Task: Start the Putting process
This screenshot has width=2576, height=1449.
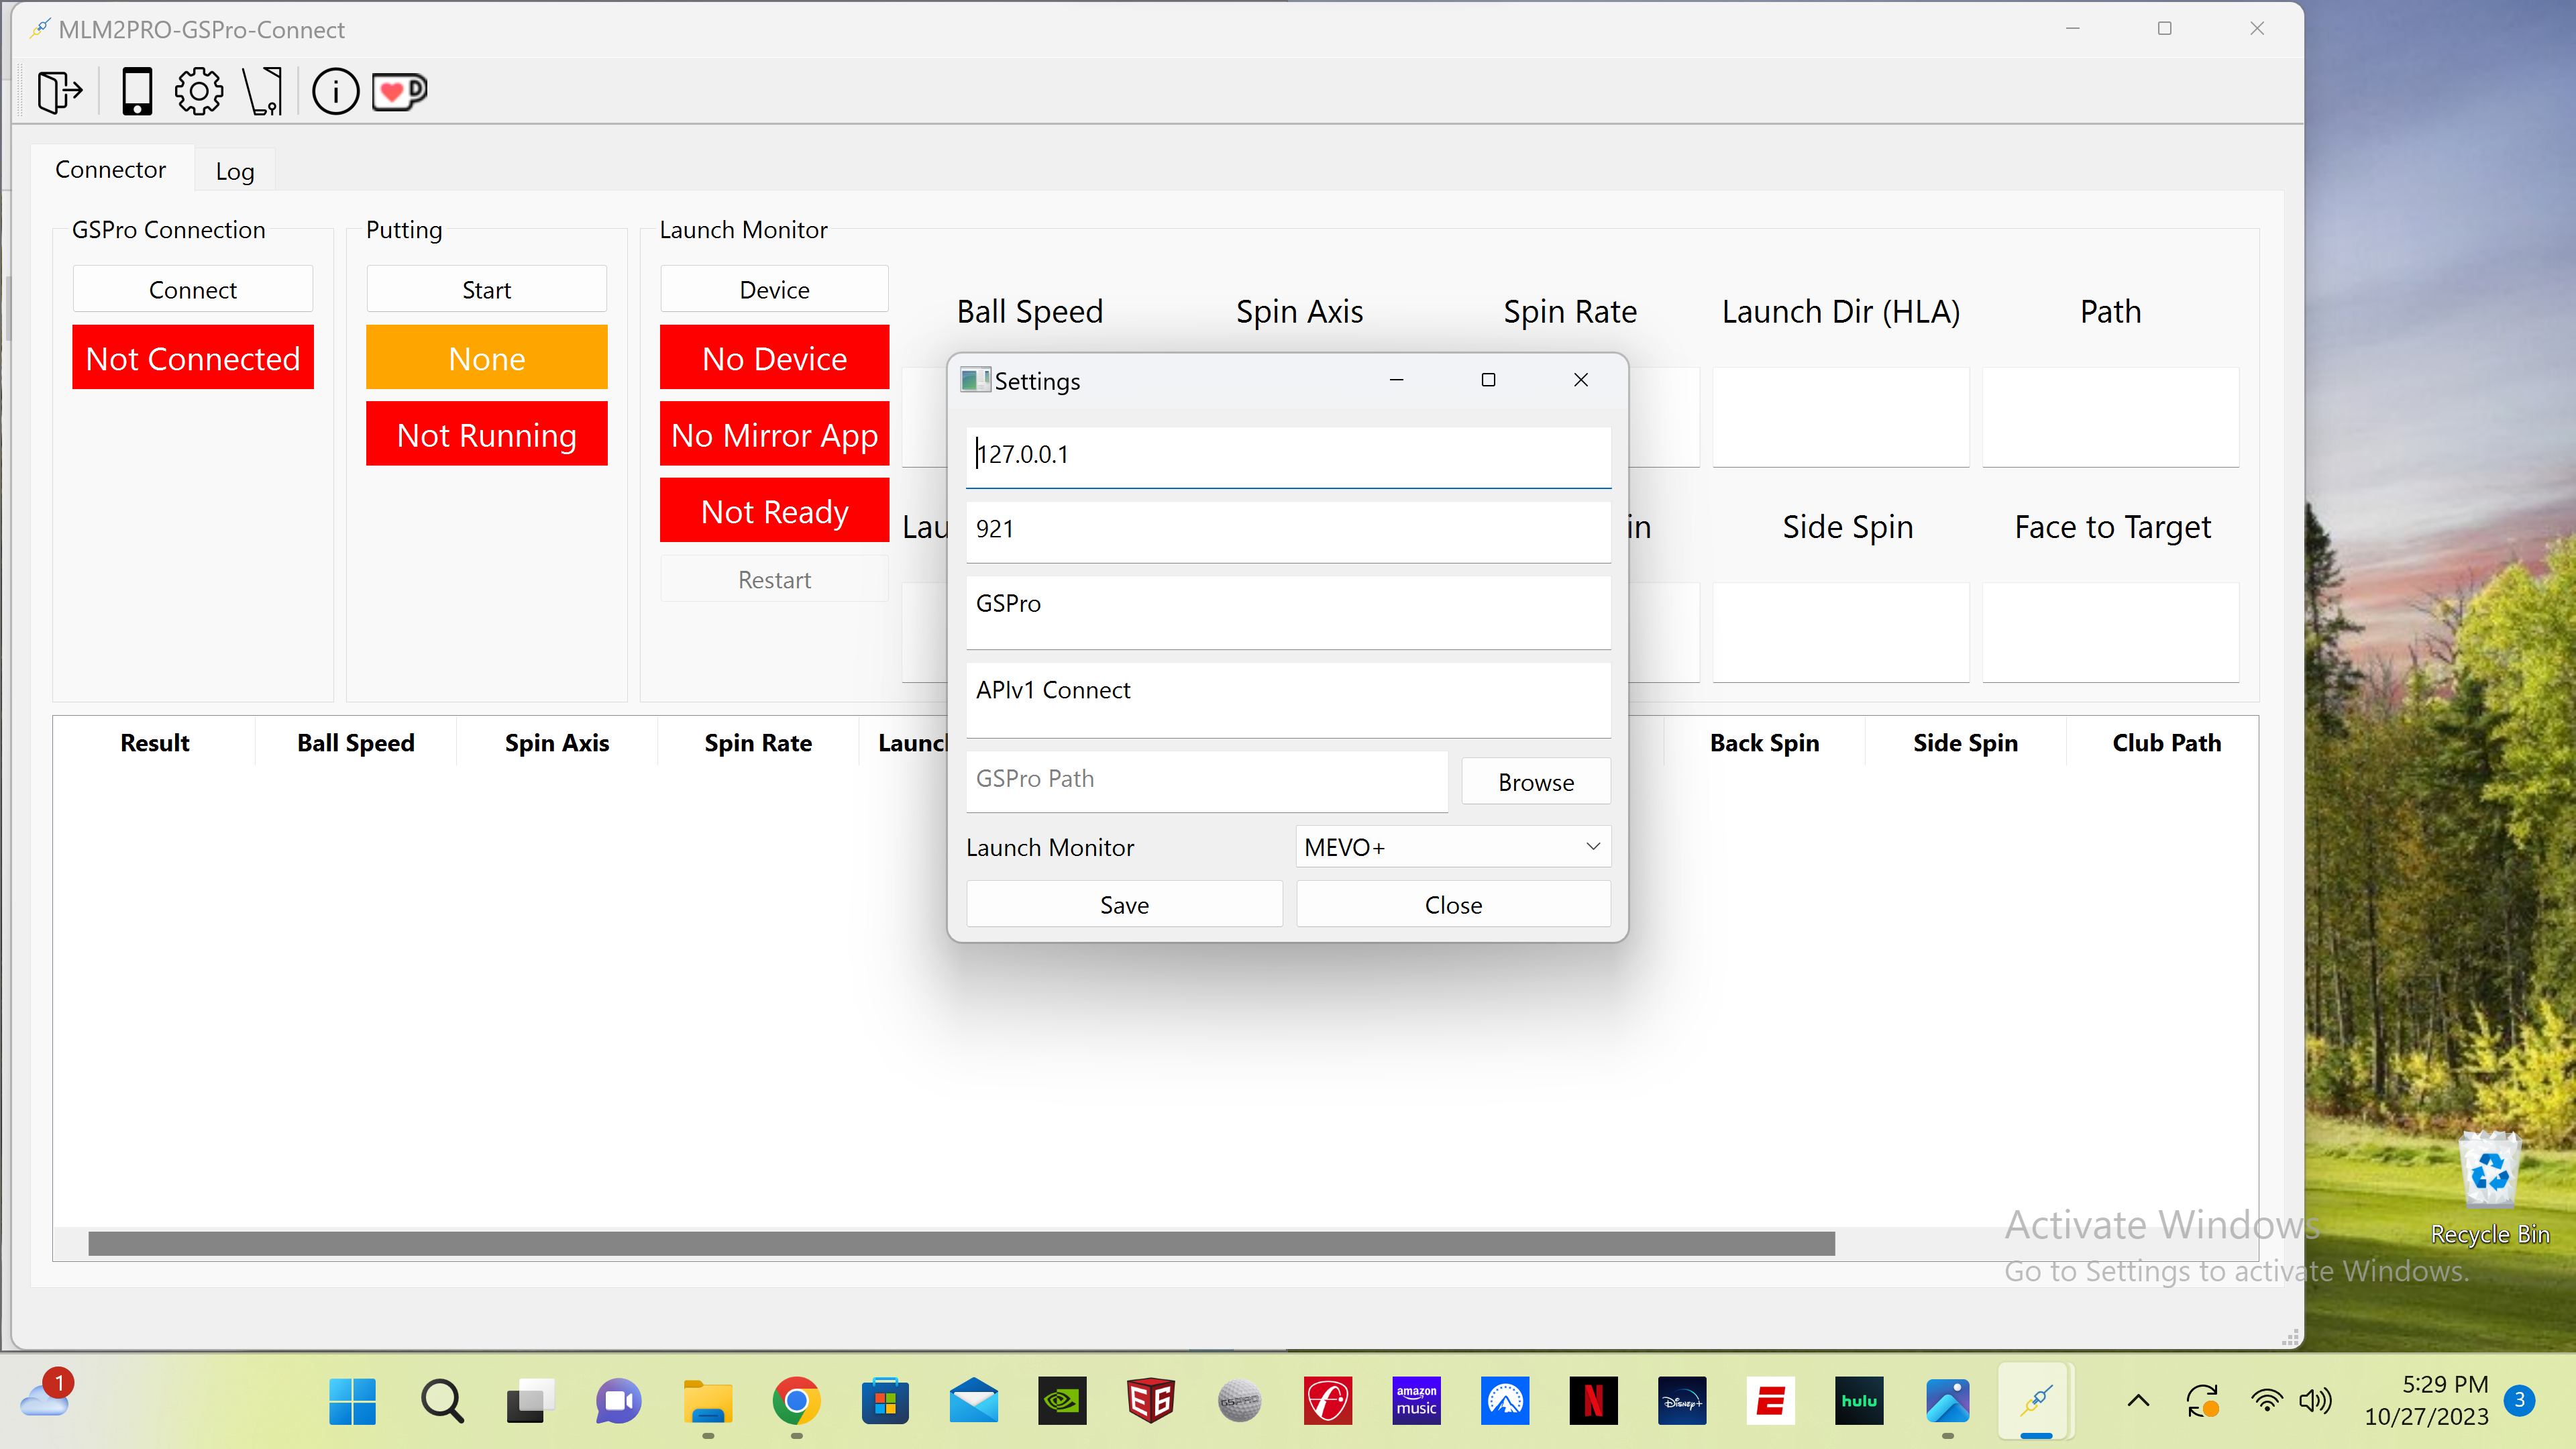Action: (x=486, y=290)
